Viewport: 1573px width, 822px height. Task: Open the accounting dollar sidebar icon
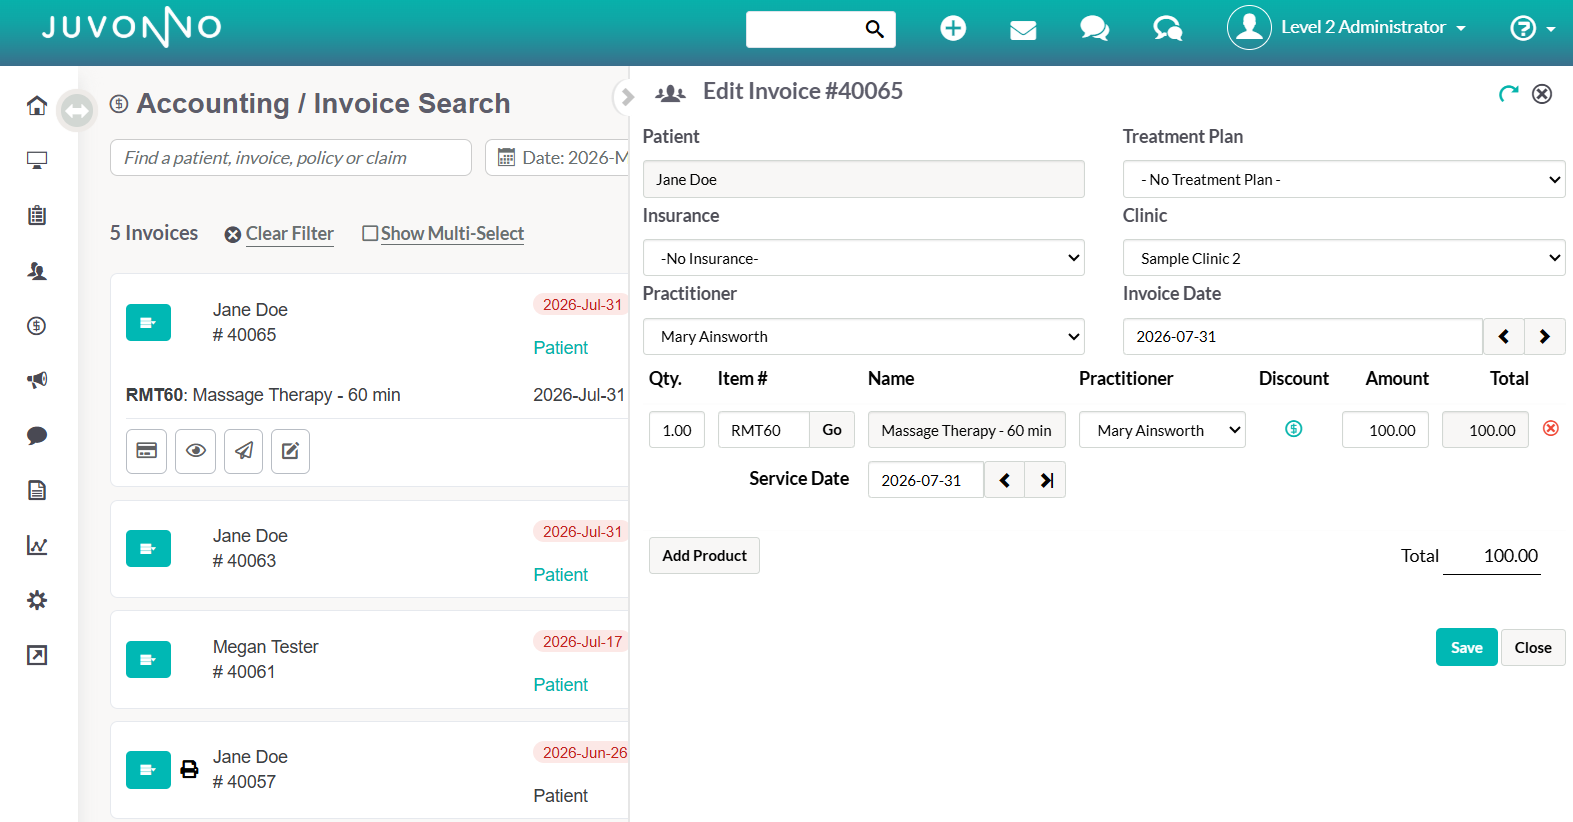pyautogui.click(x=37, y=325)
